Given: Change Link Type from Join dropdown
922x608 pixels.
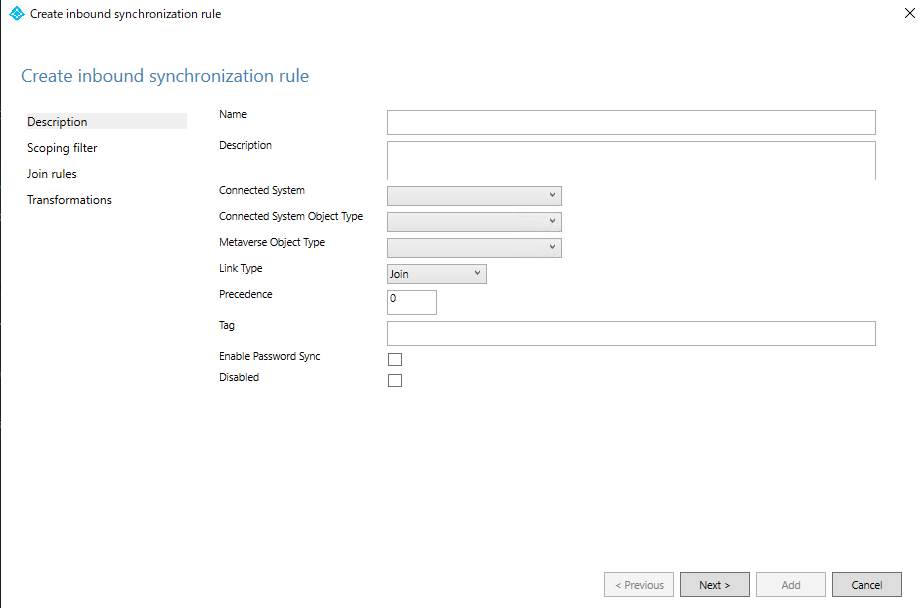Looking at the screenshot, I should point(436,274).
